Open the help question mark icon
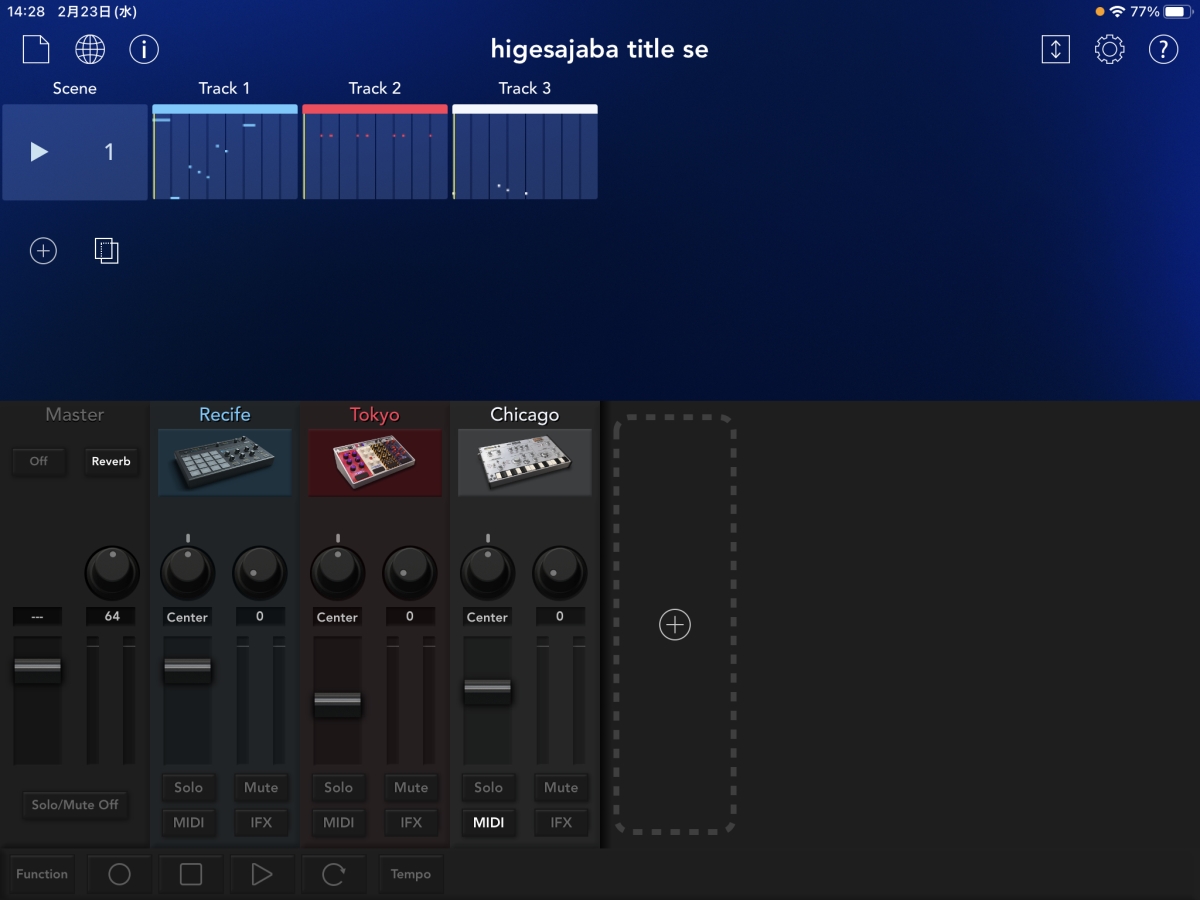Viewport: 1200px width, 900px height. [x=1163, y=49]
